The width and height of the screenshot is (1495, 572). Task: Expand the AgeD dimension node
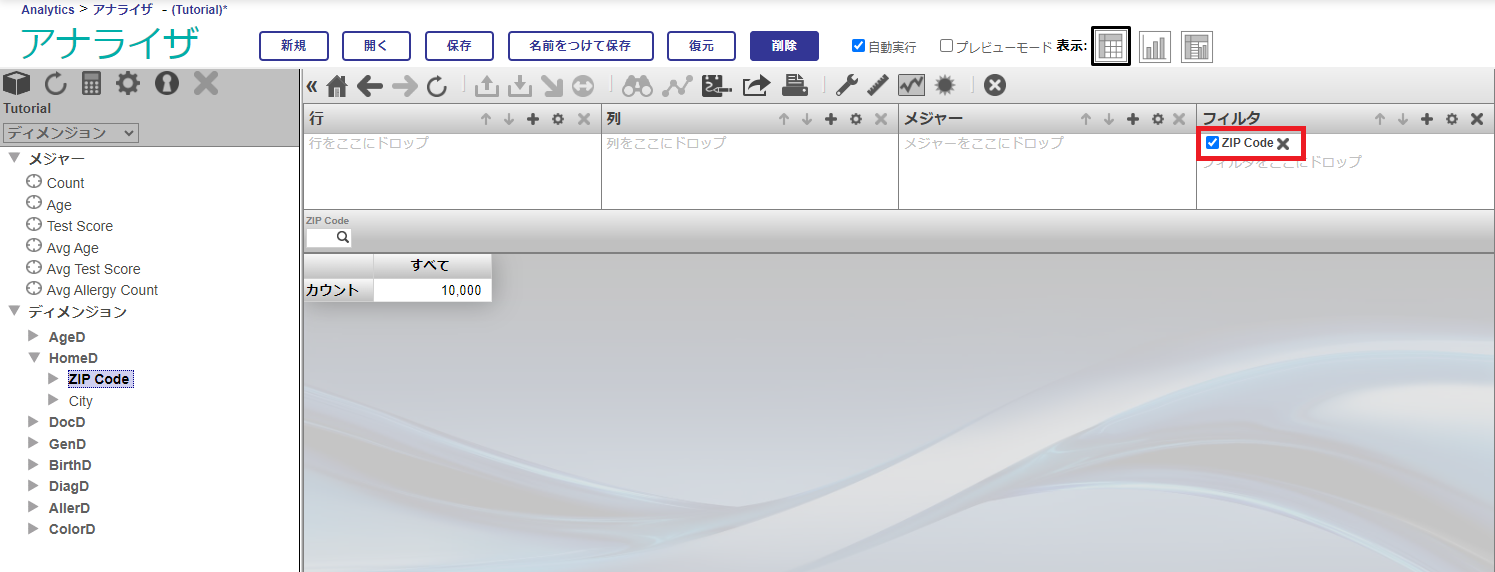(x=34, y=336)
